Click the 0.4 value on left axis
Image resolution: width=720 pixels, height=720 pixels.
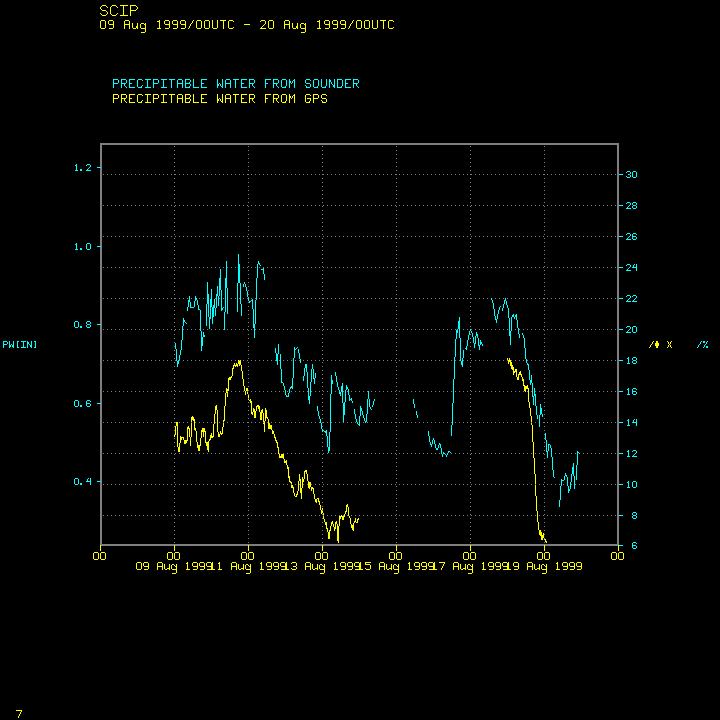(x=82, y=482)
